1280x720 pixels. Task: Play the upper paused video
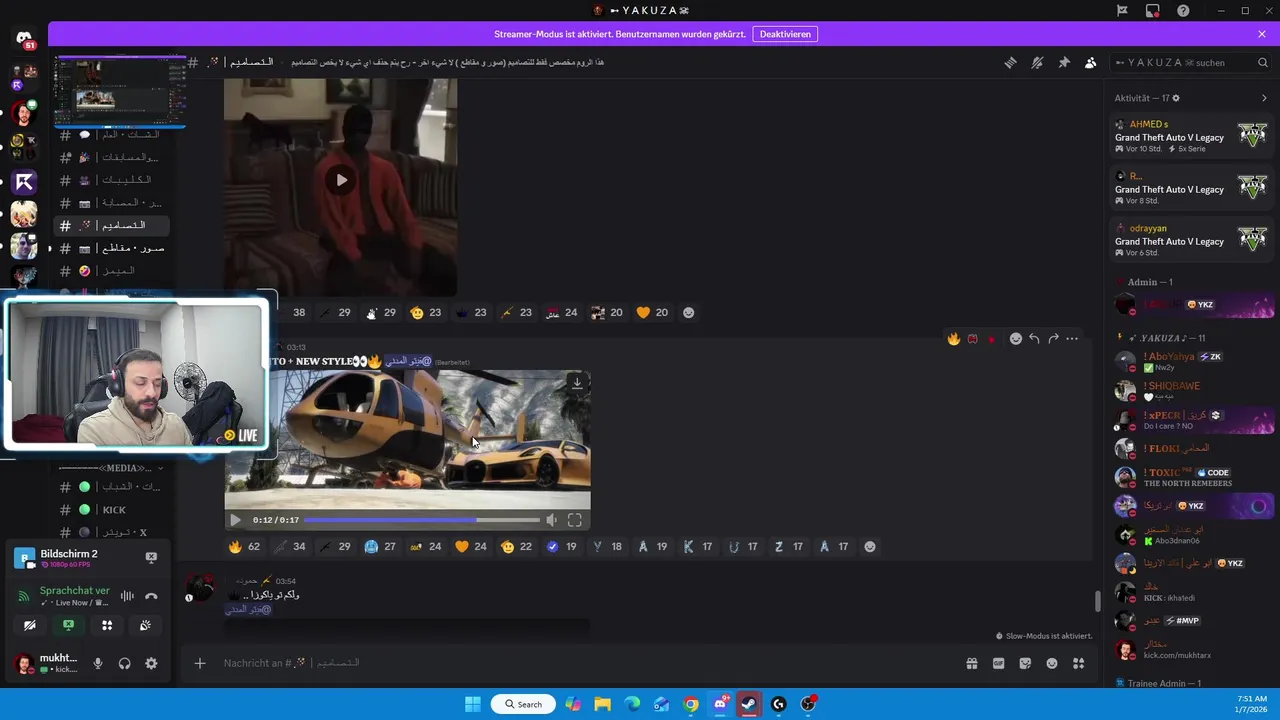(x=341, y=180)
